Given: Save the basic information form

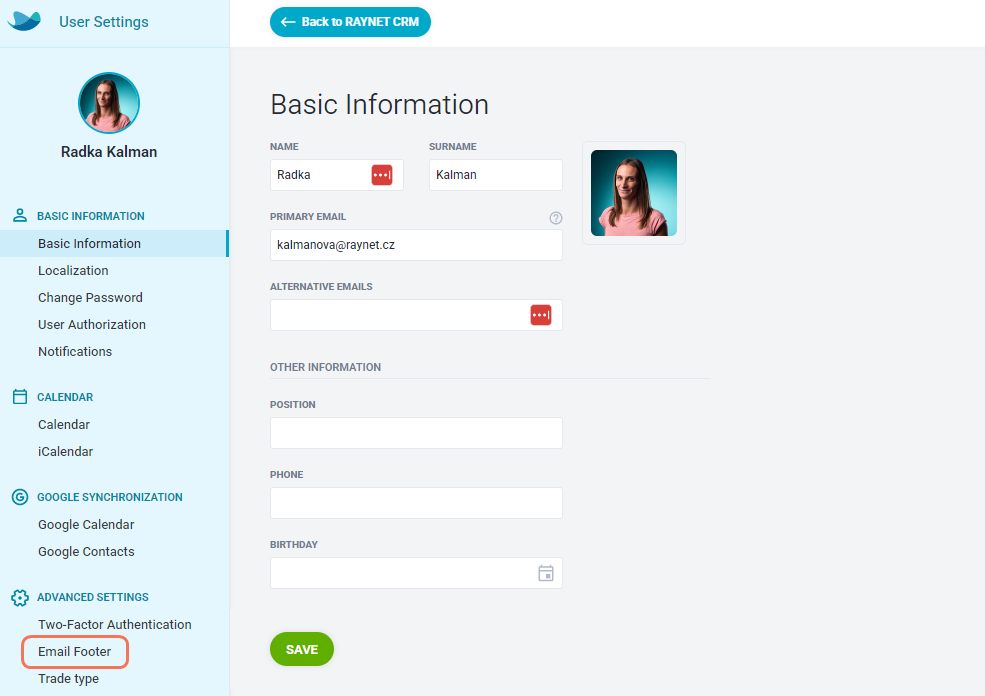Looking at the screenshot, I should 302,649.
